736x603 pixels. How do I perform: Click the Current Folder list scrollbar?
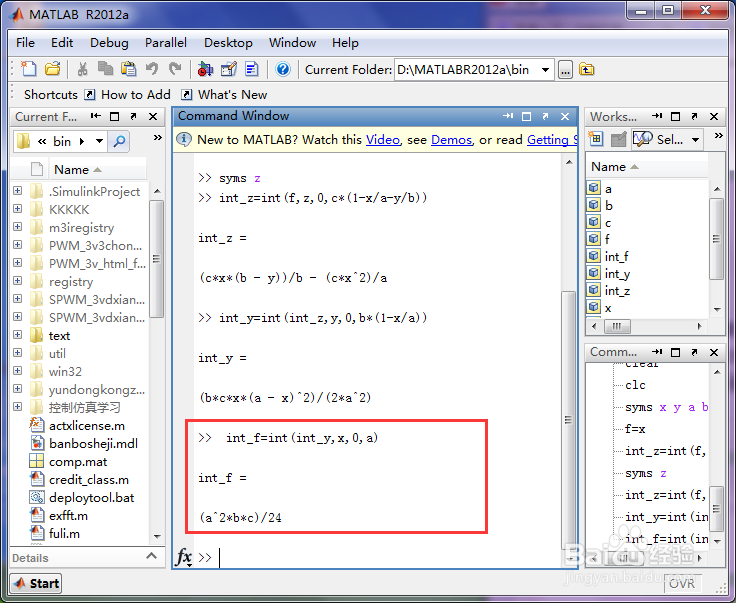coord(157,259)
